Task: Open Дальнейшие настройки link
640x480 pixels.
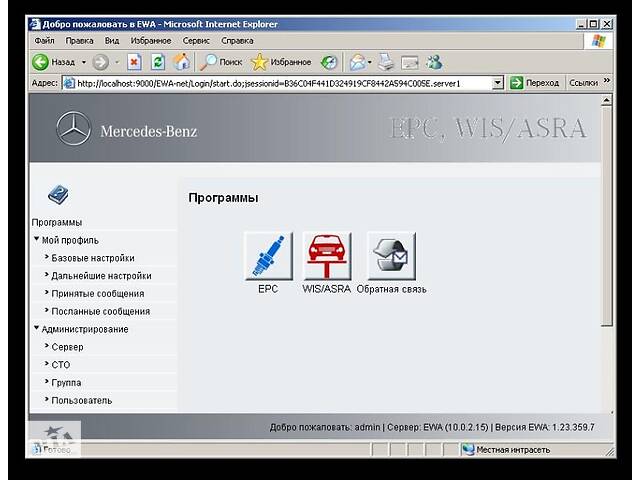Action: pyautogui.click(x=101, y=276)
